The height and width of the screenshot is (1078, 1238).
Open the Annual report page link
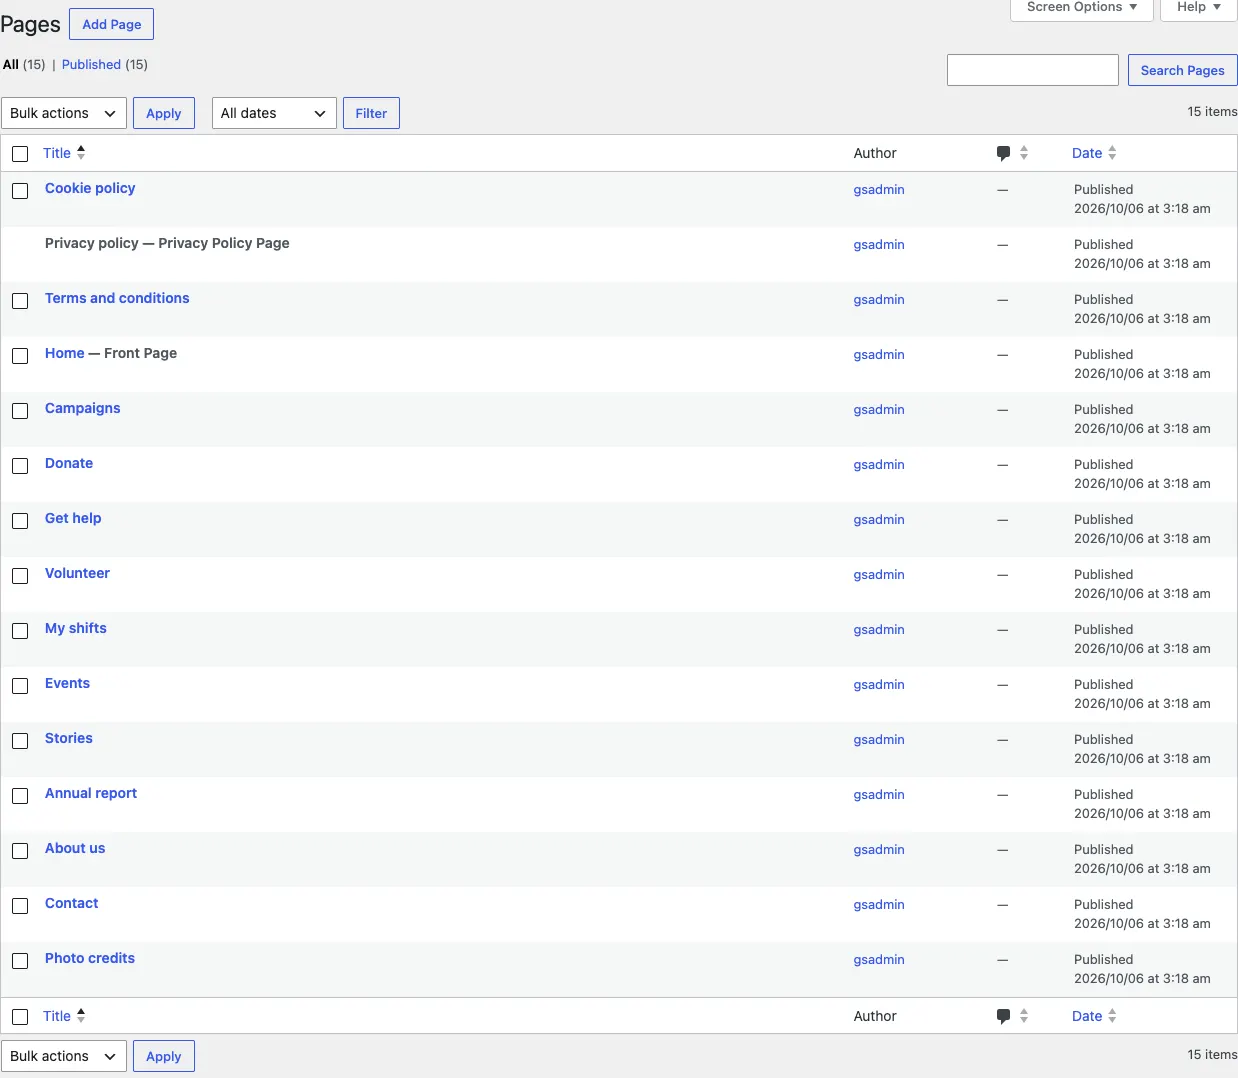click(x=91, y=793)
